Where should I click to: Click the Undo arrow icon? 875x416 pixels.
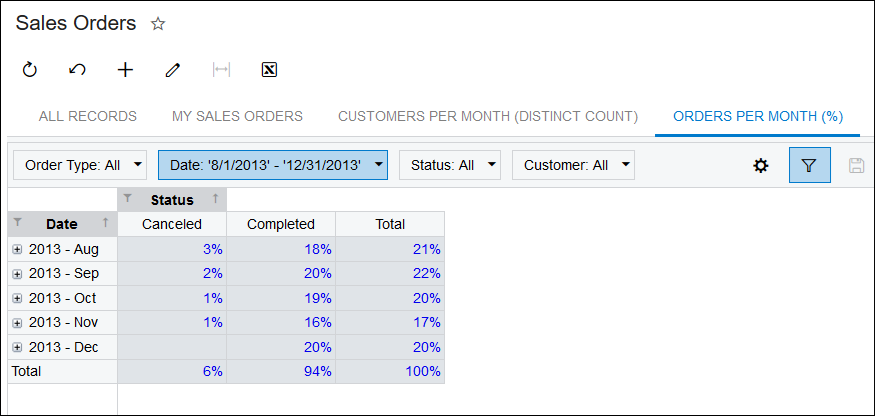click(x=77, y=70)
